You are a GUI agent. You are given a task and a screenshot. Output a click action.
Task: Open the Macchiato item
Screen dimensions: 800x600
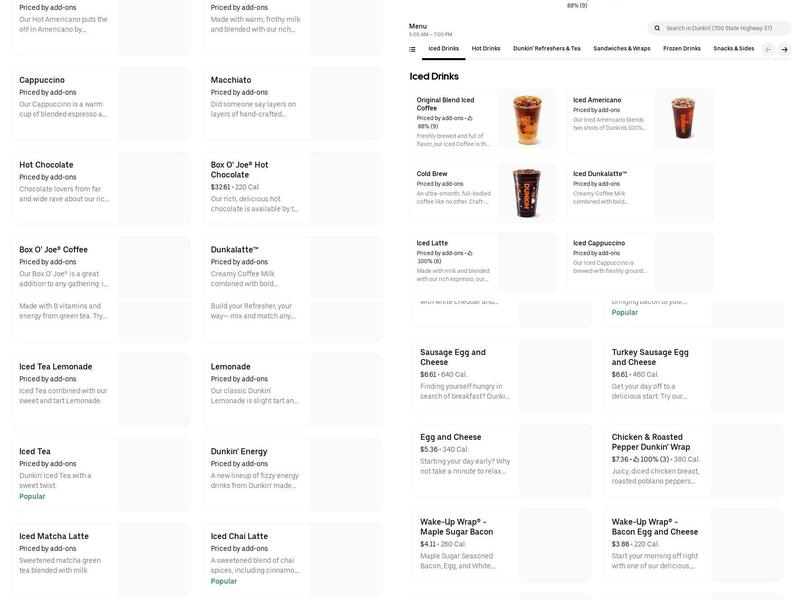(x=292, y=104)
